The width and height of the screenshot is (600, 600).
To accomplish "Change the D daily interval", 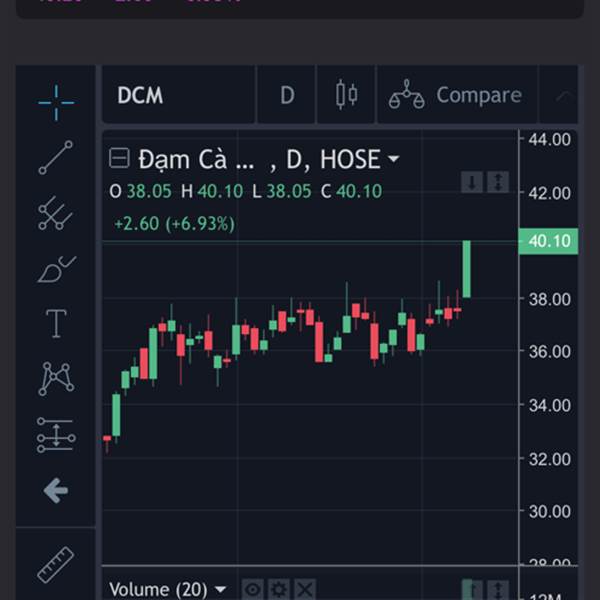I will pos(287,95).
